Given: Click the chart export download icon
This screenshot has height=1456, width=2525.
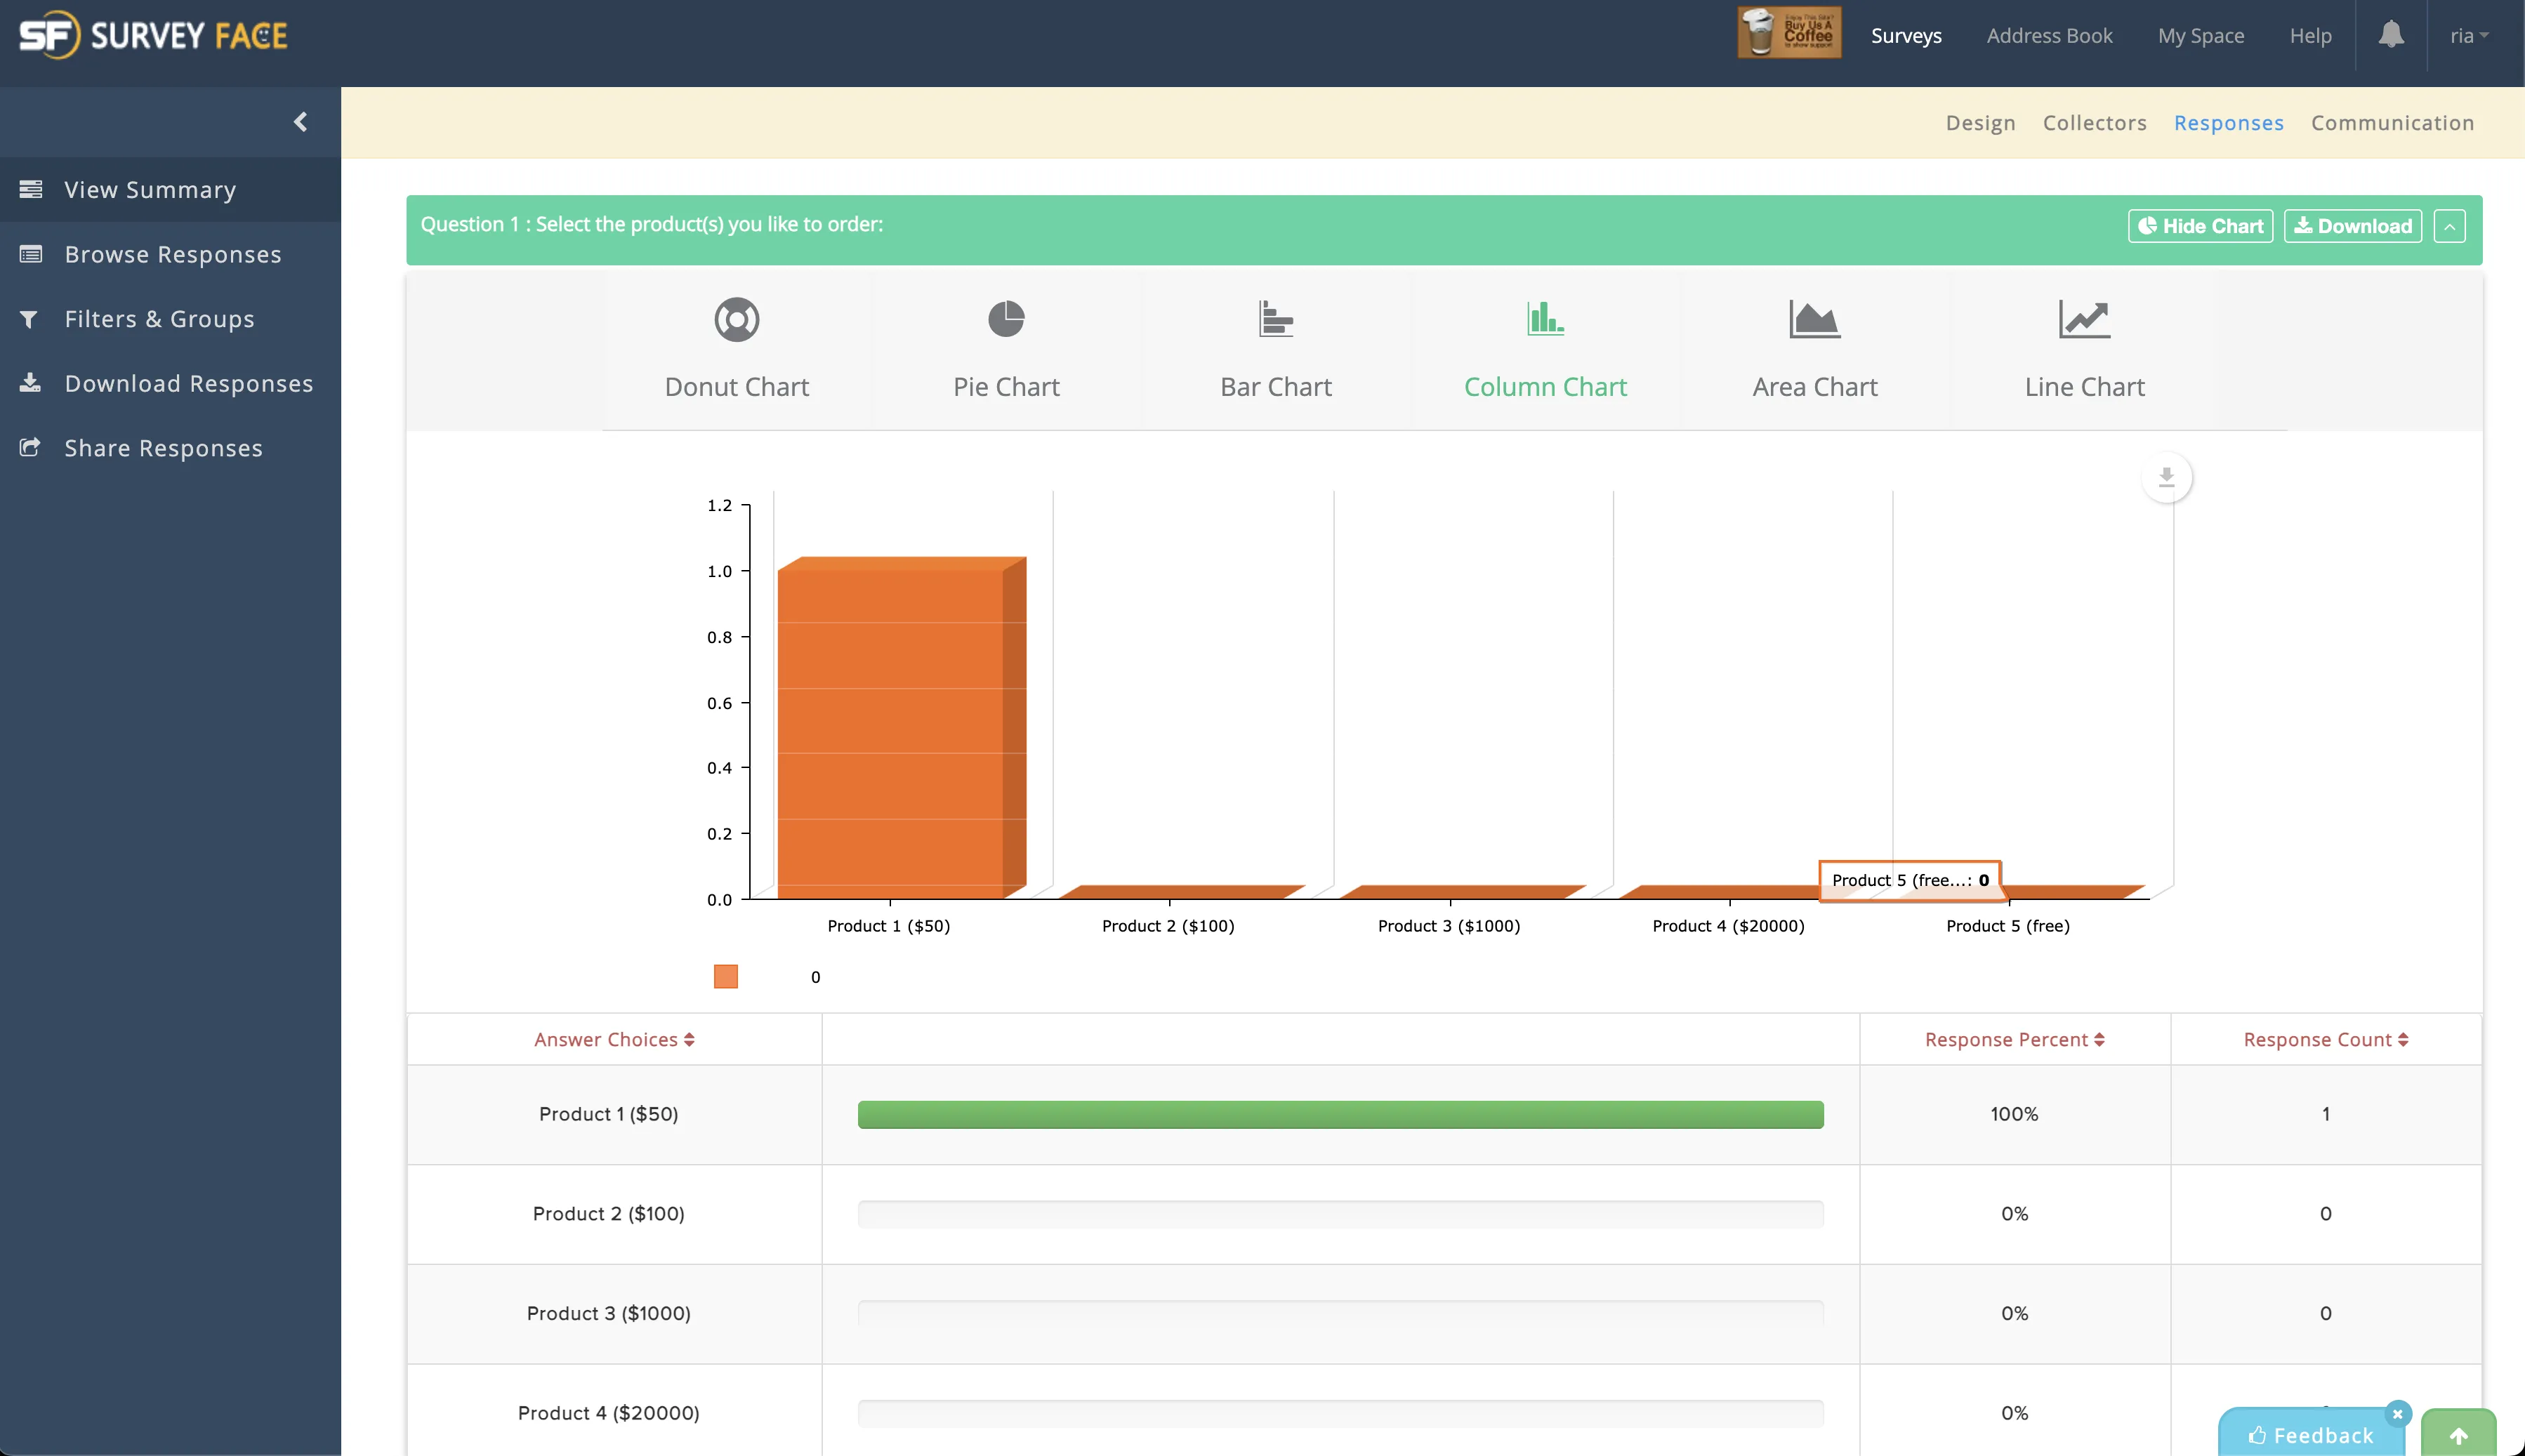Looking at the screenshot, I should coord(2166,477).
